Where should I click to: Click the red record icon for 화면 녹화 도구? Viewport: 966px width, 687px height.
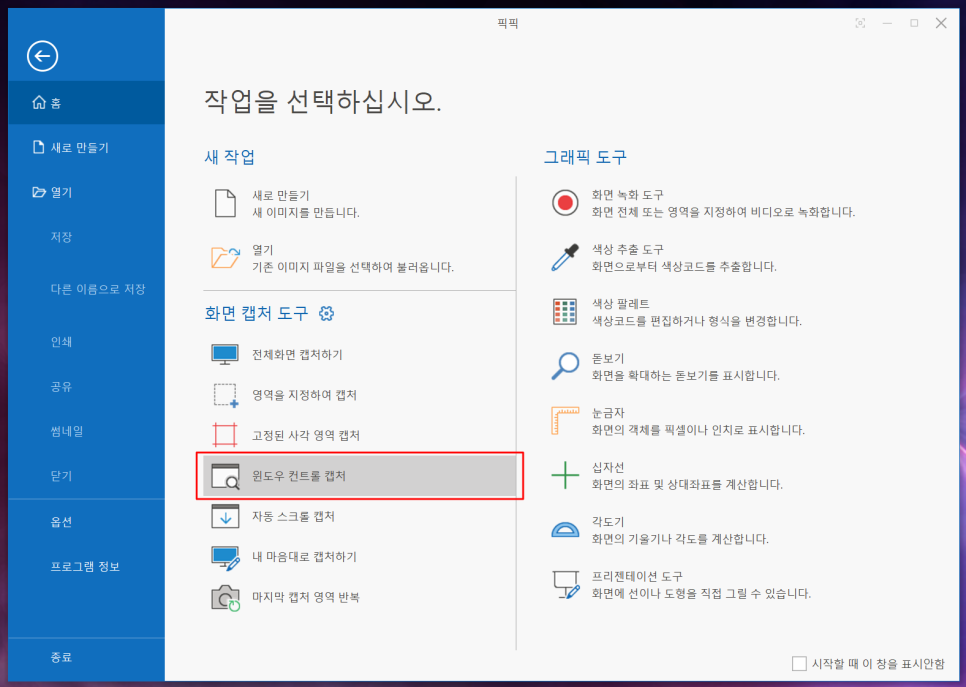565,203
